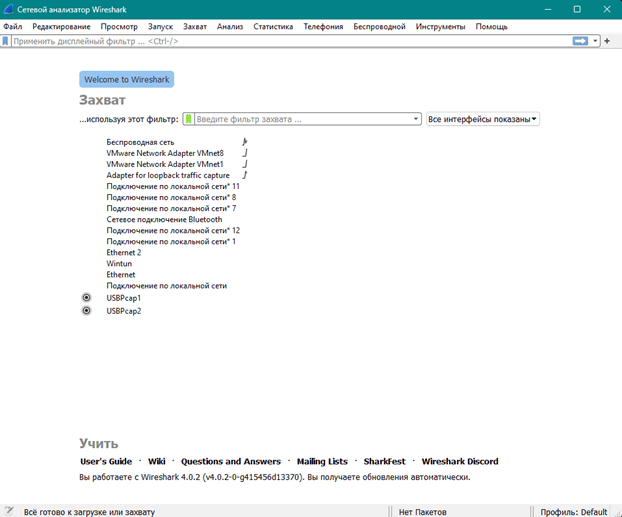Screen dimensions: 622x517
Task: Open the Помощь menu
Action: point(491,27)
